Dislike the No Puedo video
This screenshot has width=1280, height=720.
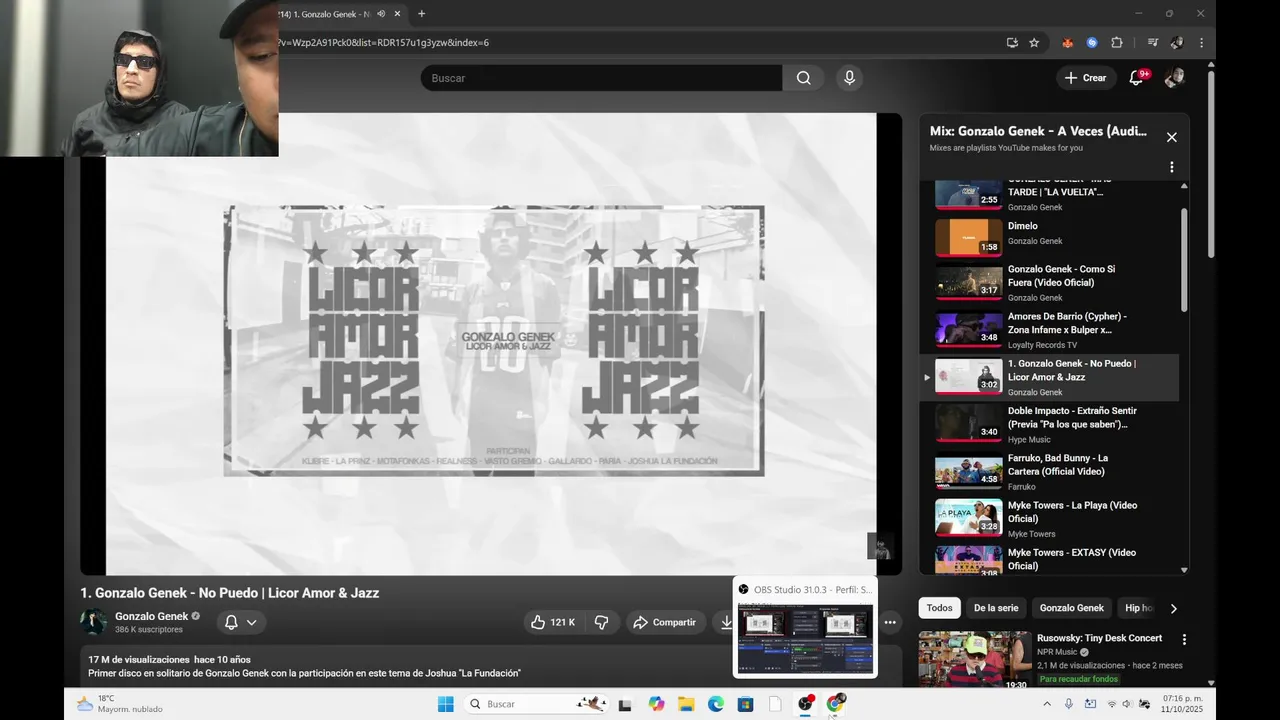[601, 622]
